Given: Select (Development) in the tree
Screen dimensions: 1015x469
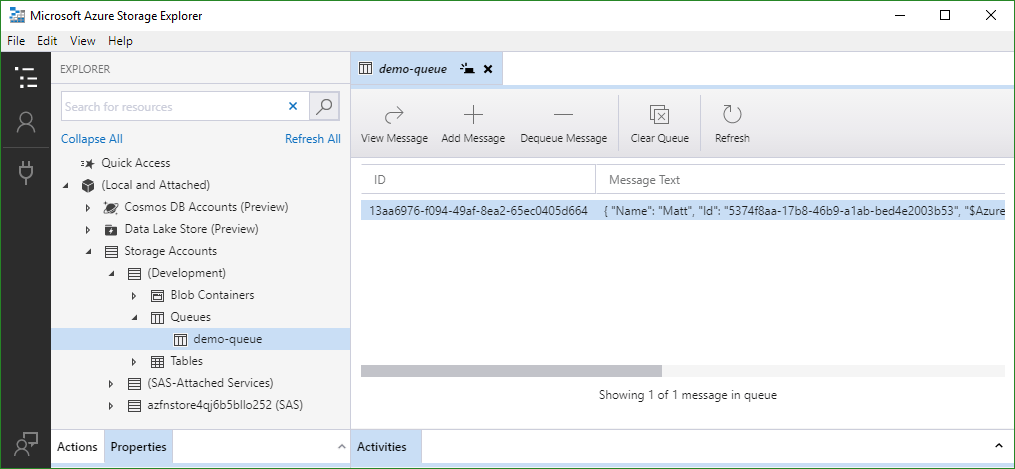Looking at the screenshot, I should [x=187, y=274].
